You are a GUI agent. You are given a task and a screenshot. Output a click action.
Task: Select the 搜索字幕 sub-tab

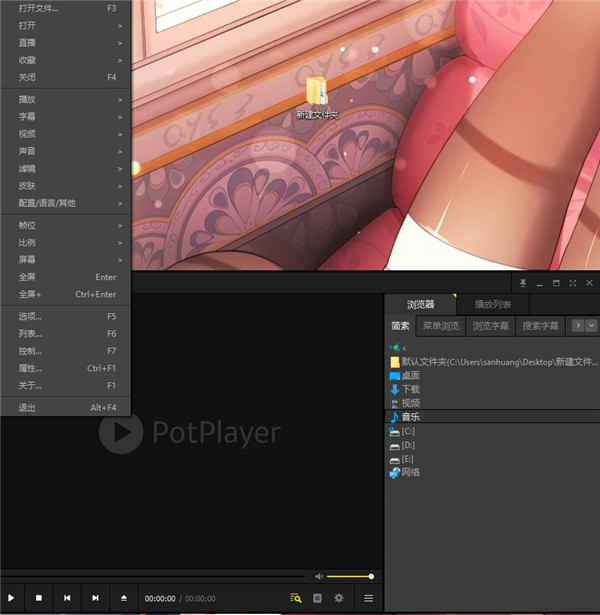click(x=540, y=326)
